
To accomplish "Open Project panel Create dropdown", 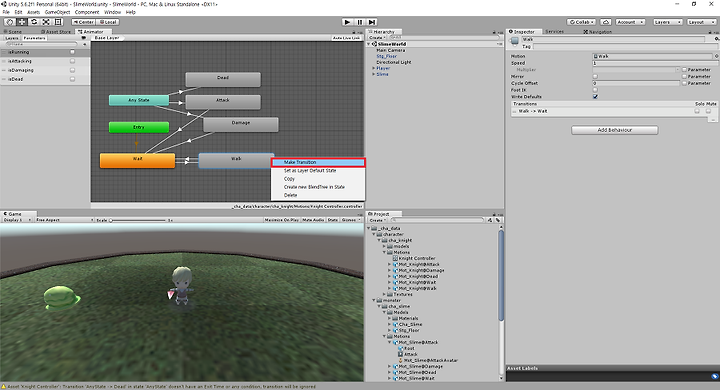I will (x=377, y=220).
